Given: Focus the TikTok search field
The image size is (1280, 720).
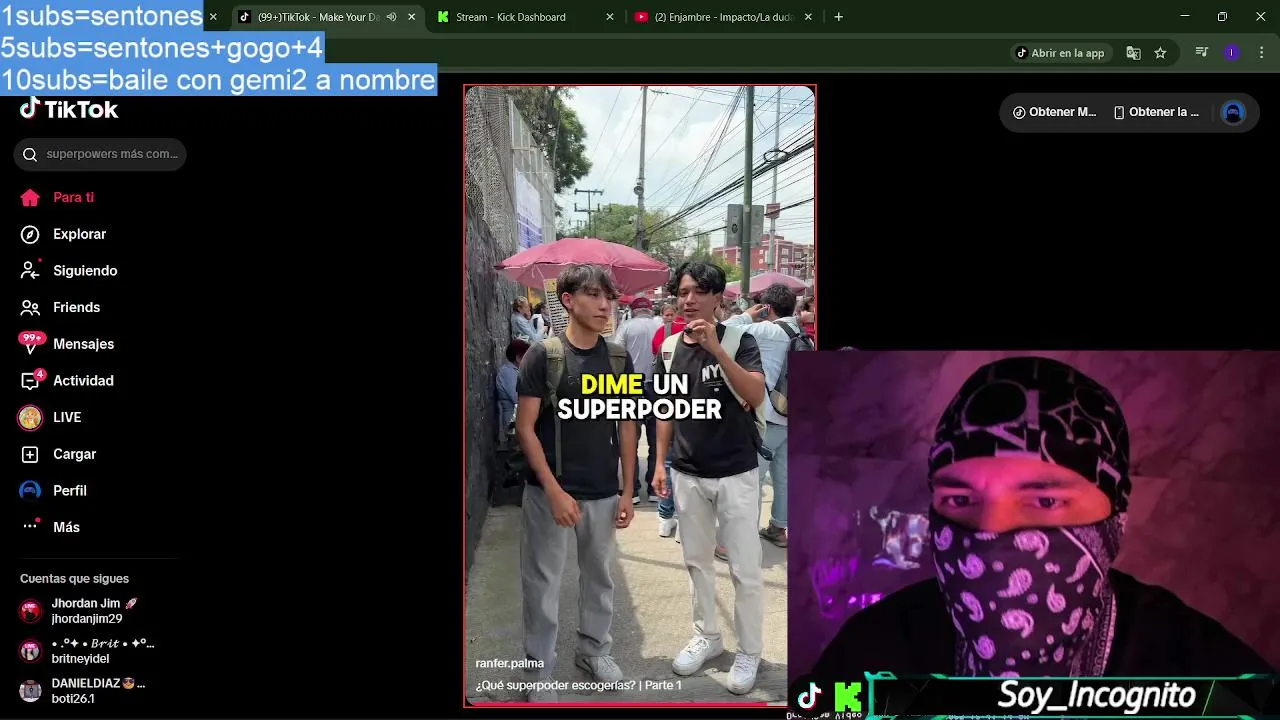Looking at the screenshot, I should tap(100, 154).
